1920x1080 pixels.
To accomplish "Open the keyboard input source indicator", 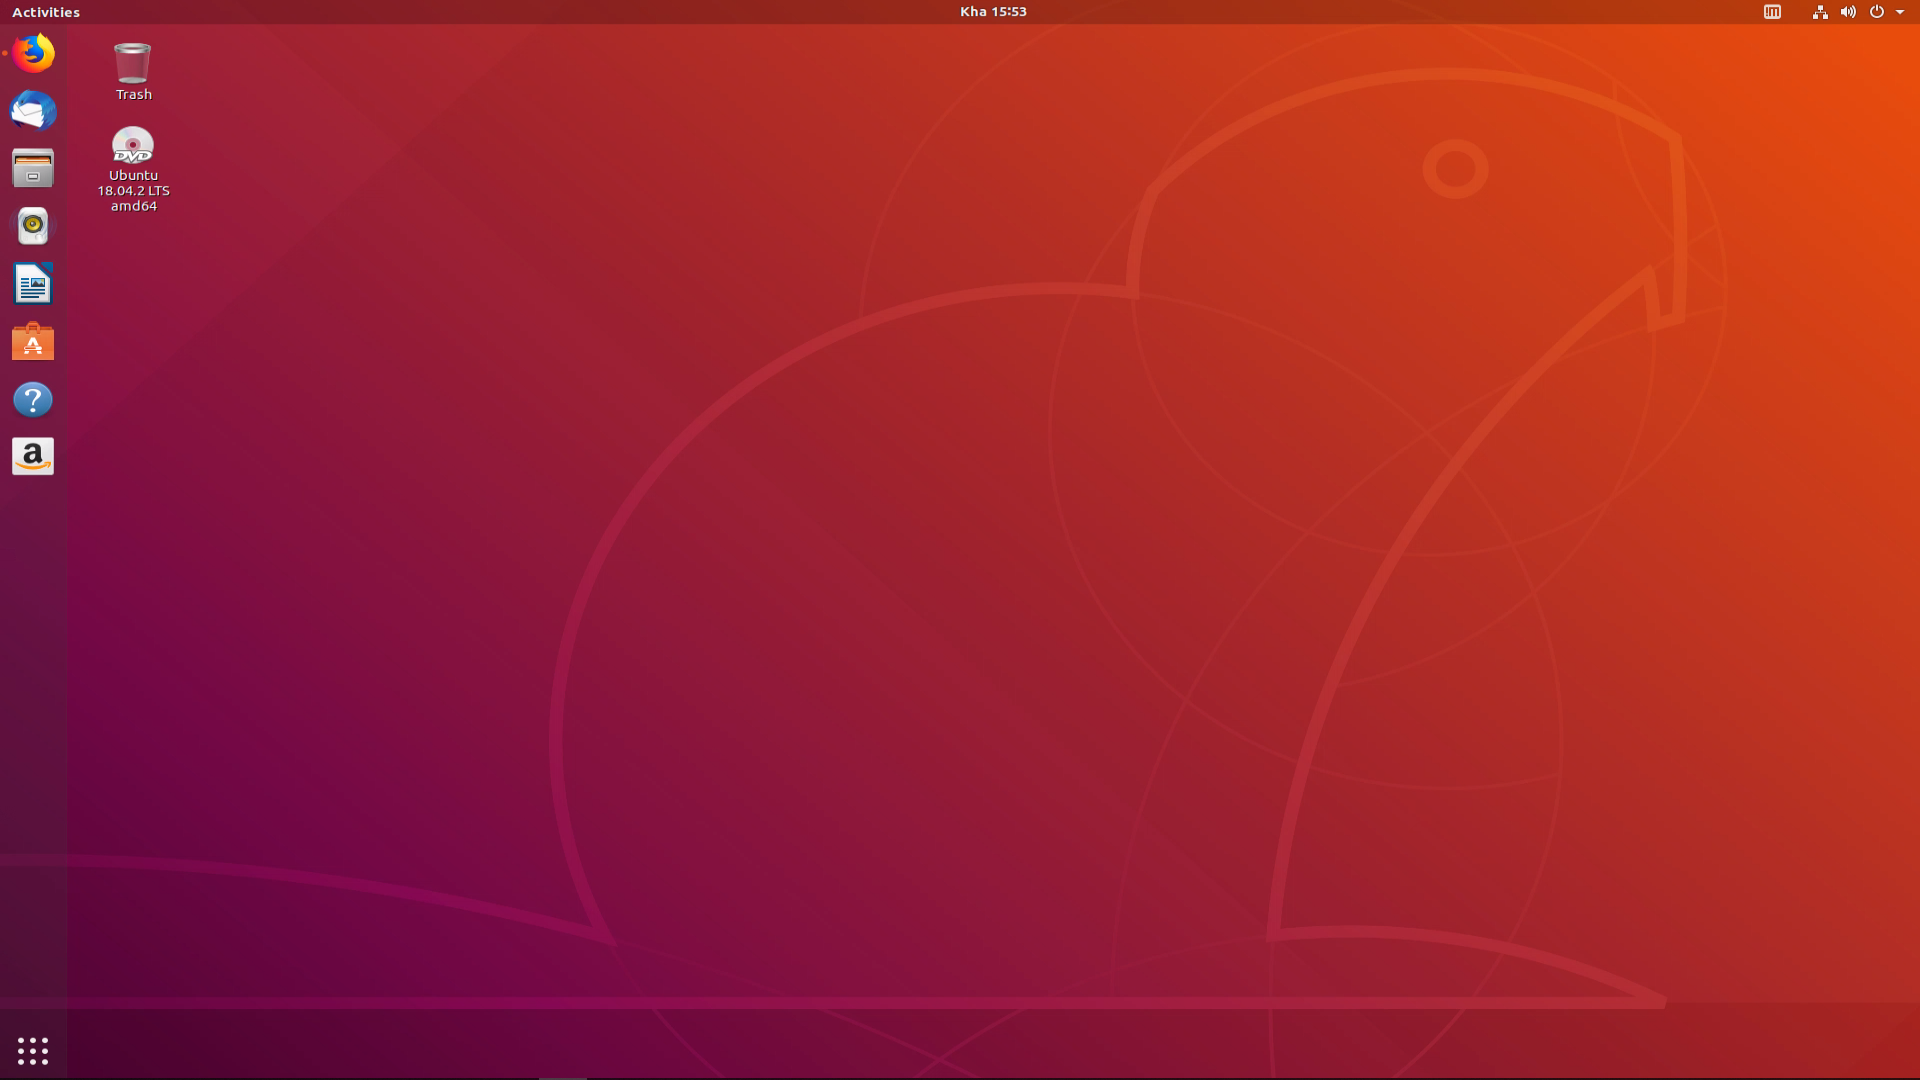I will [x=1772, y=12].
